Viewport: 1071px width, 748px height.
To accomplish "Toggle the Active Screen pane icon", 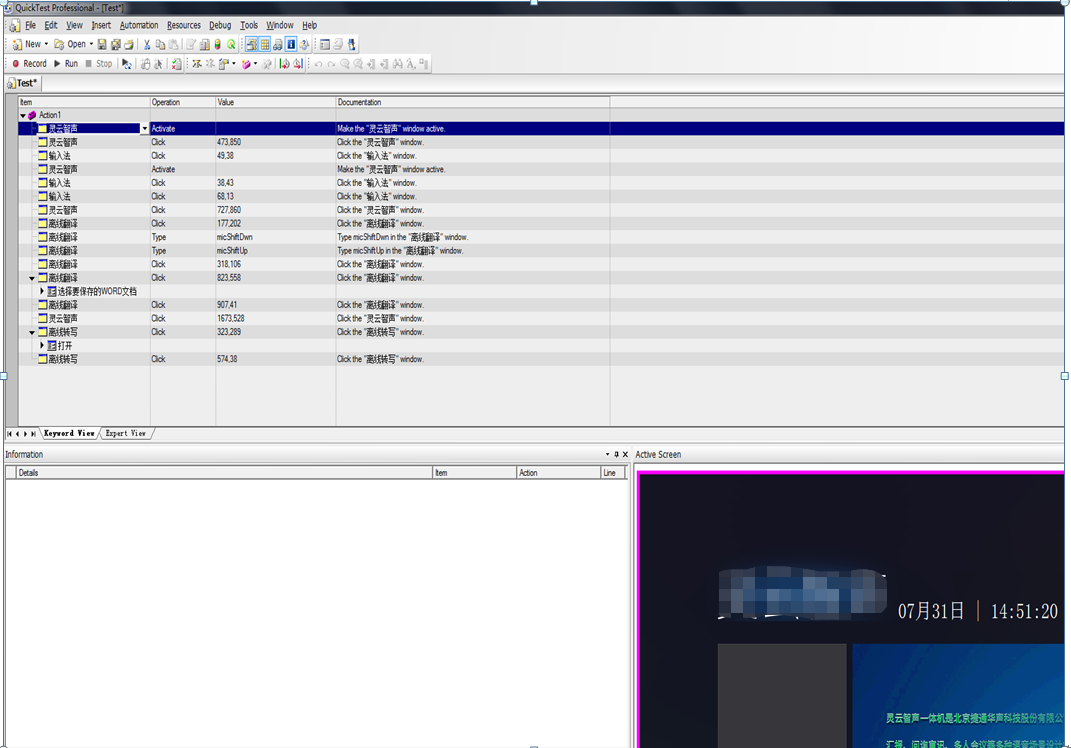I will [x=252, y=44].
